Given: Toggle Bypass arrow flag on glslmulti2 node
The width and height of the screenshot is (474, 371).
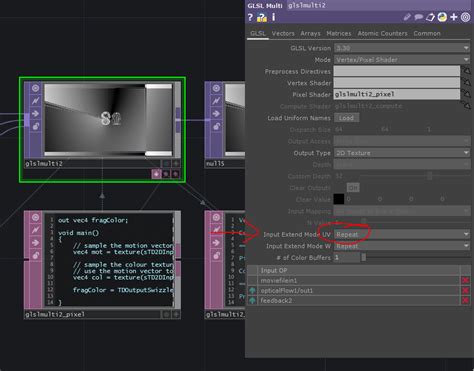Looking at the screenshot, I should tap(36, 114).
